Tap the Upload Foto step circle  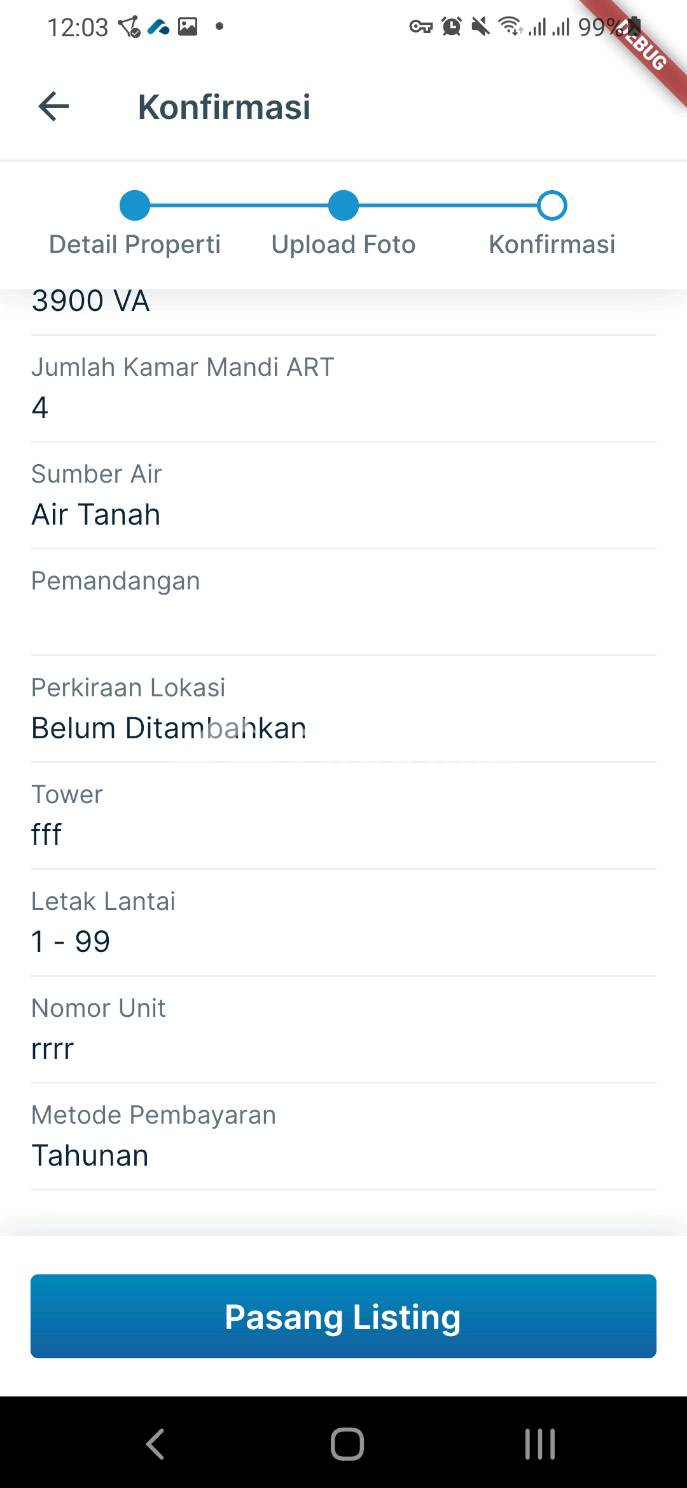click(x=343, y=206)
